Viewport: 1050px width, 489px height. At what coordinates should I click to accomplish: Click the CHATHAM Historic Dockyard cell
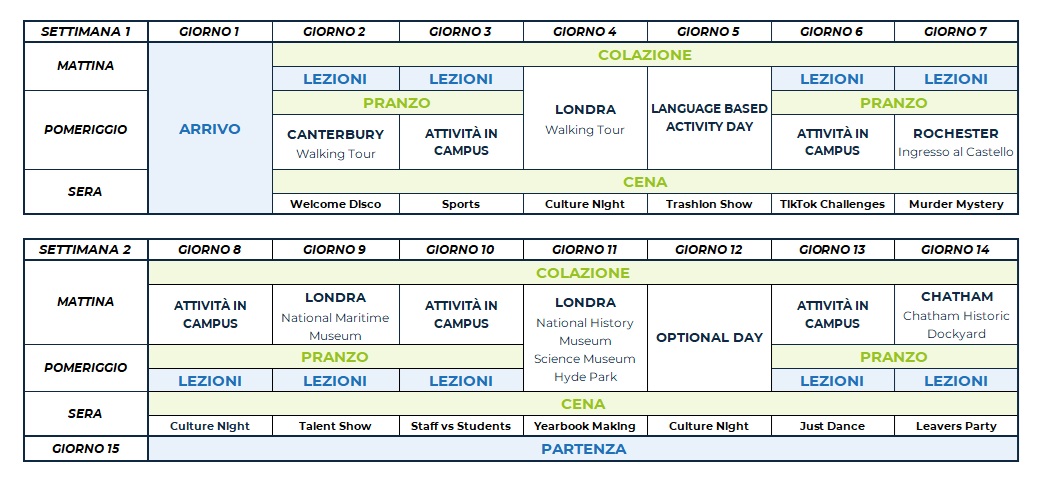[956, 314]
